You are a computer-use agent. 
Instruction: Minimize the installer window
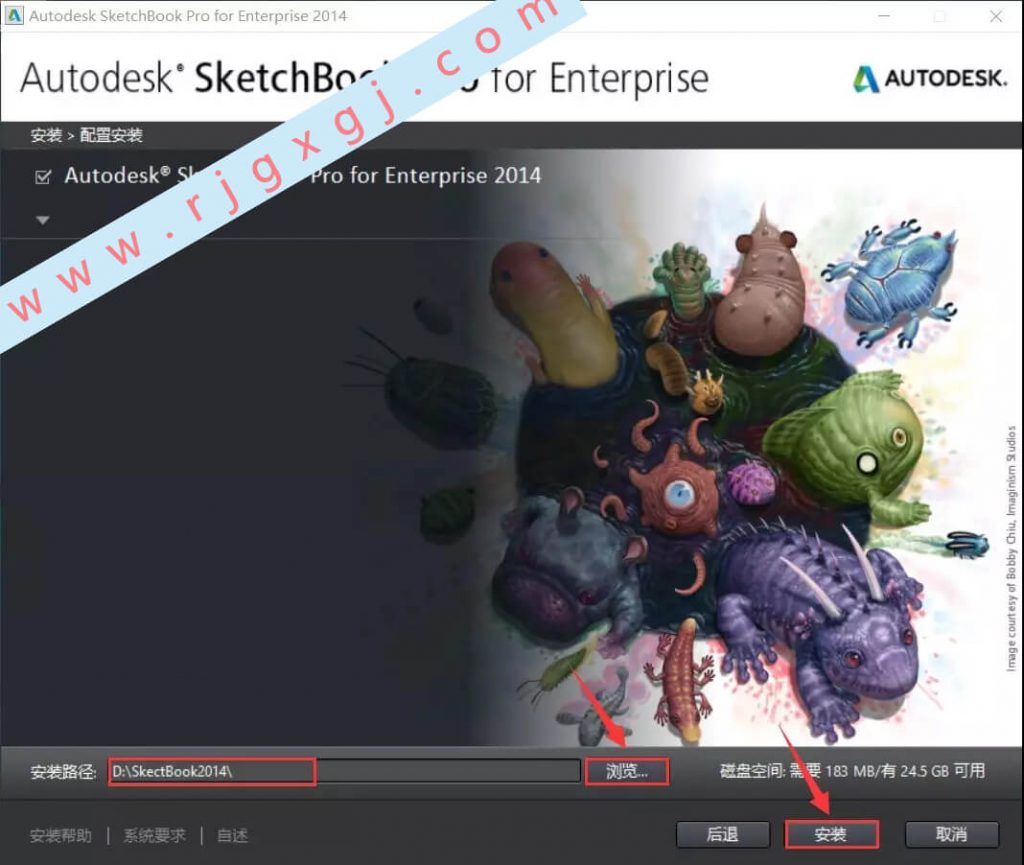[884, 16]
